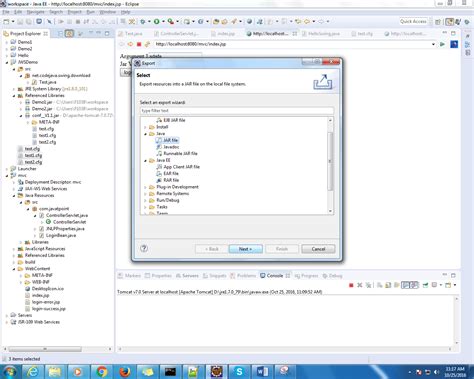Switch to the Problems view tab
Screen dimensions: 474x379
(x=243, y=276)
